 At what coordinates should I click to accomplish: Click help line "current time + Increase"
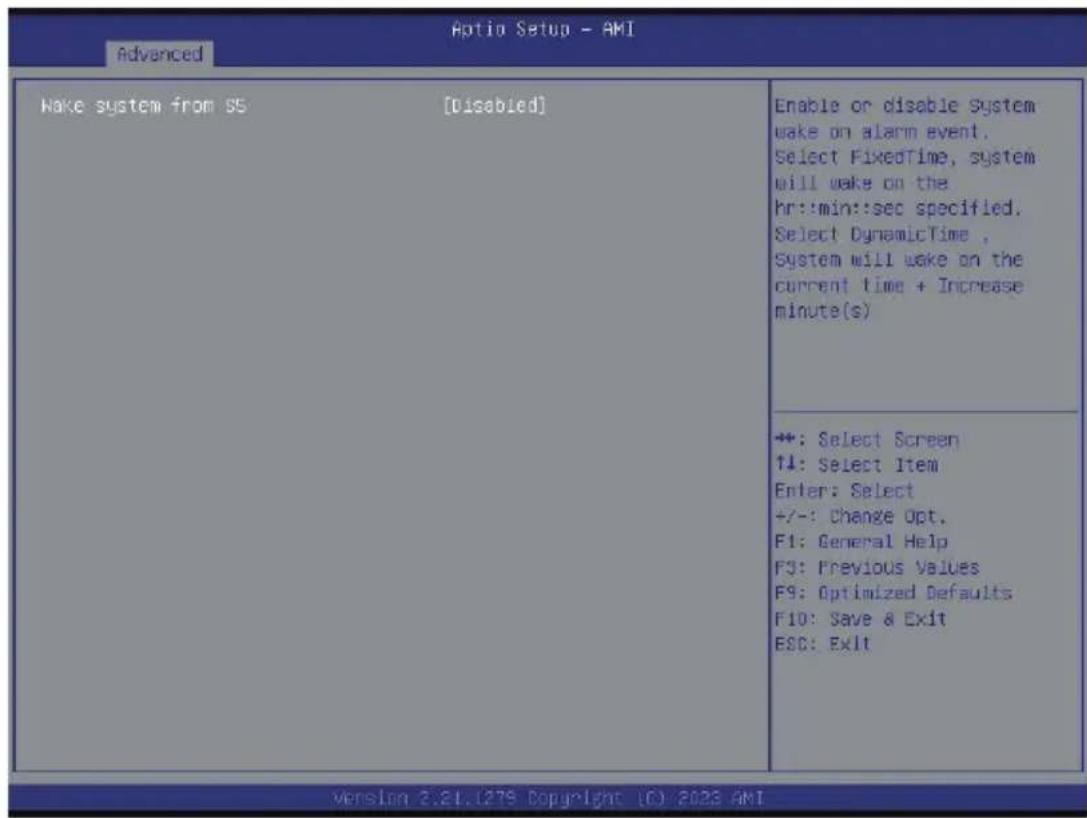898,286
